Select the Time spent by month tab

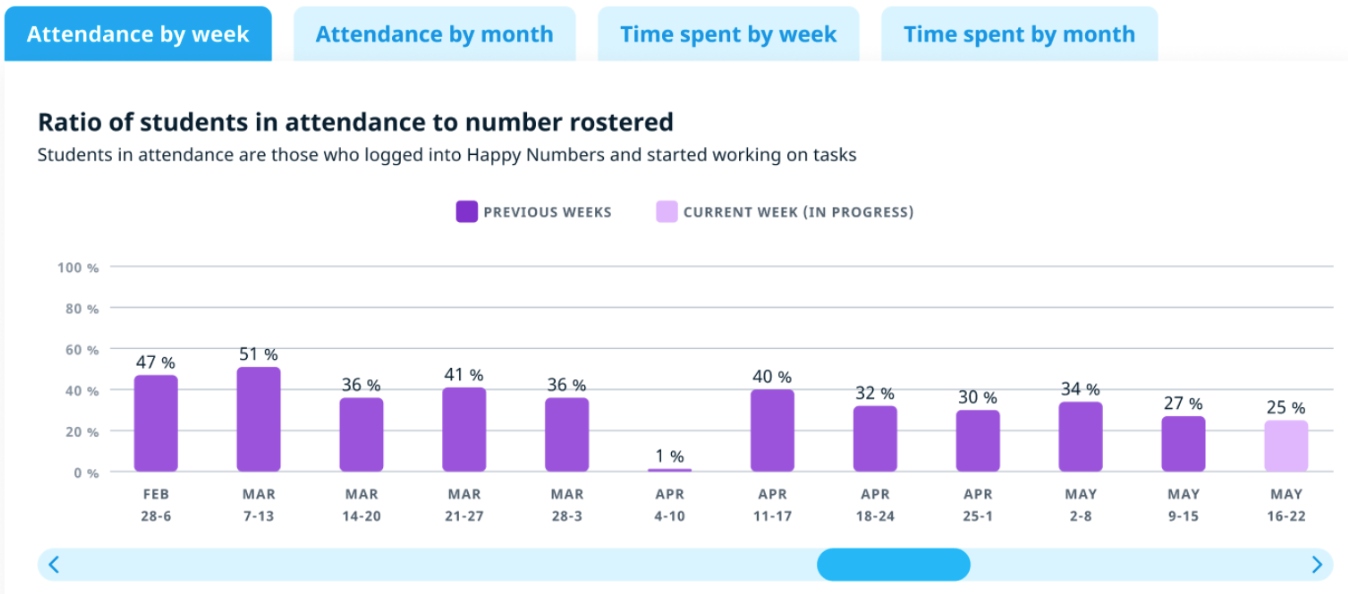pos(1019,34)
